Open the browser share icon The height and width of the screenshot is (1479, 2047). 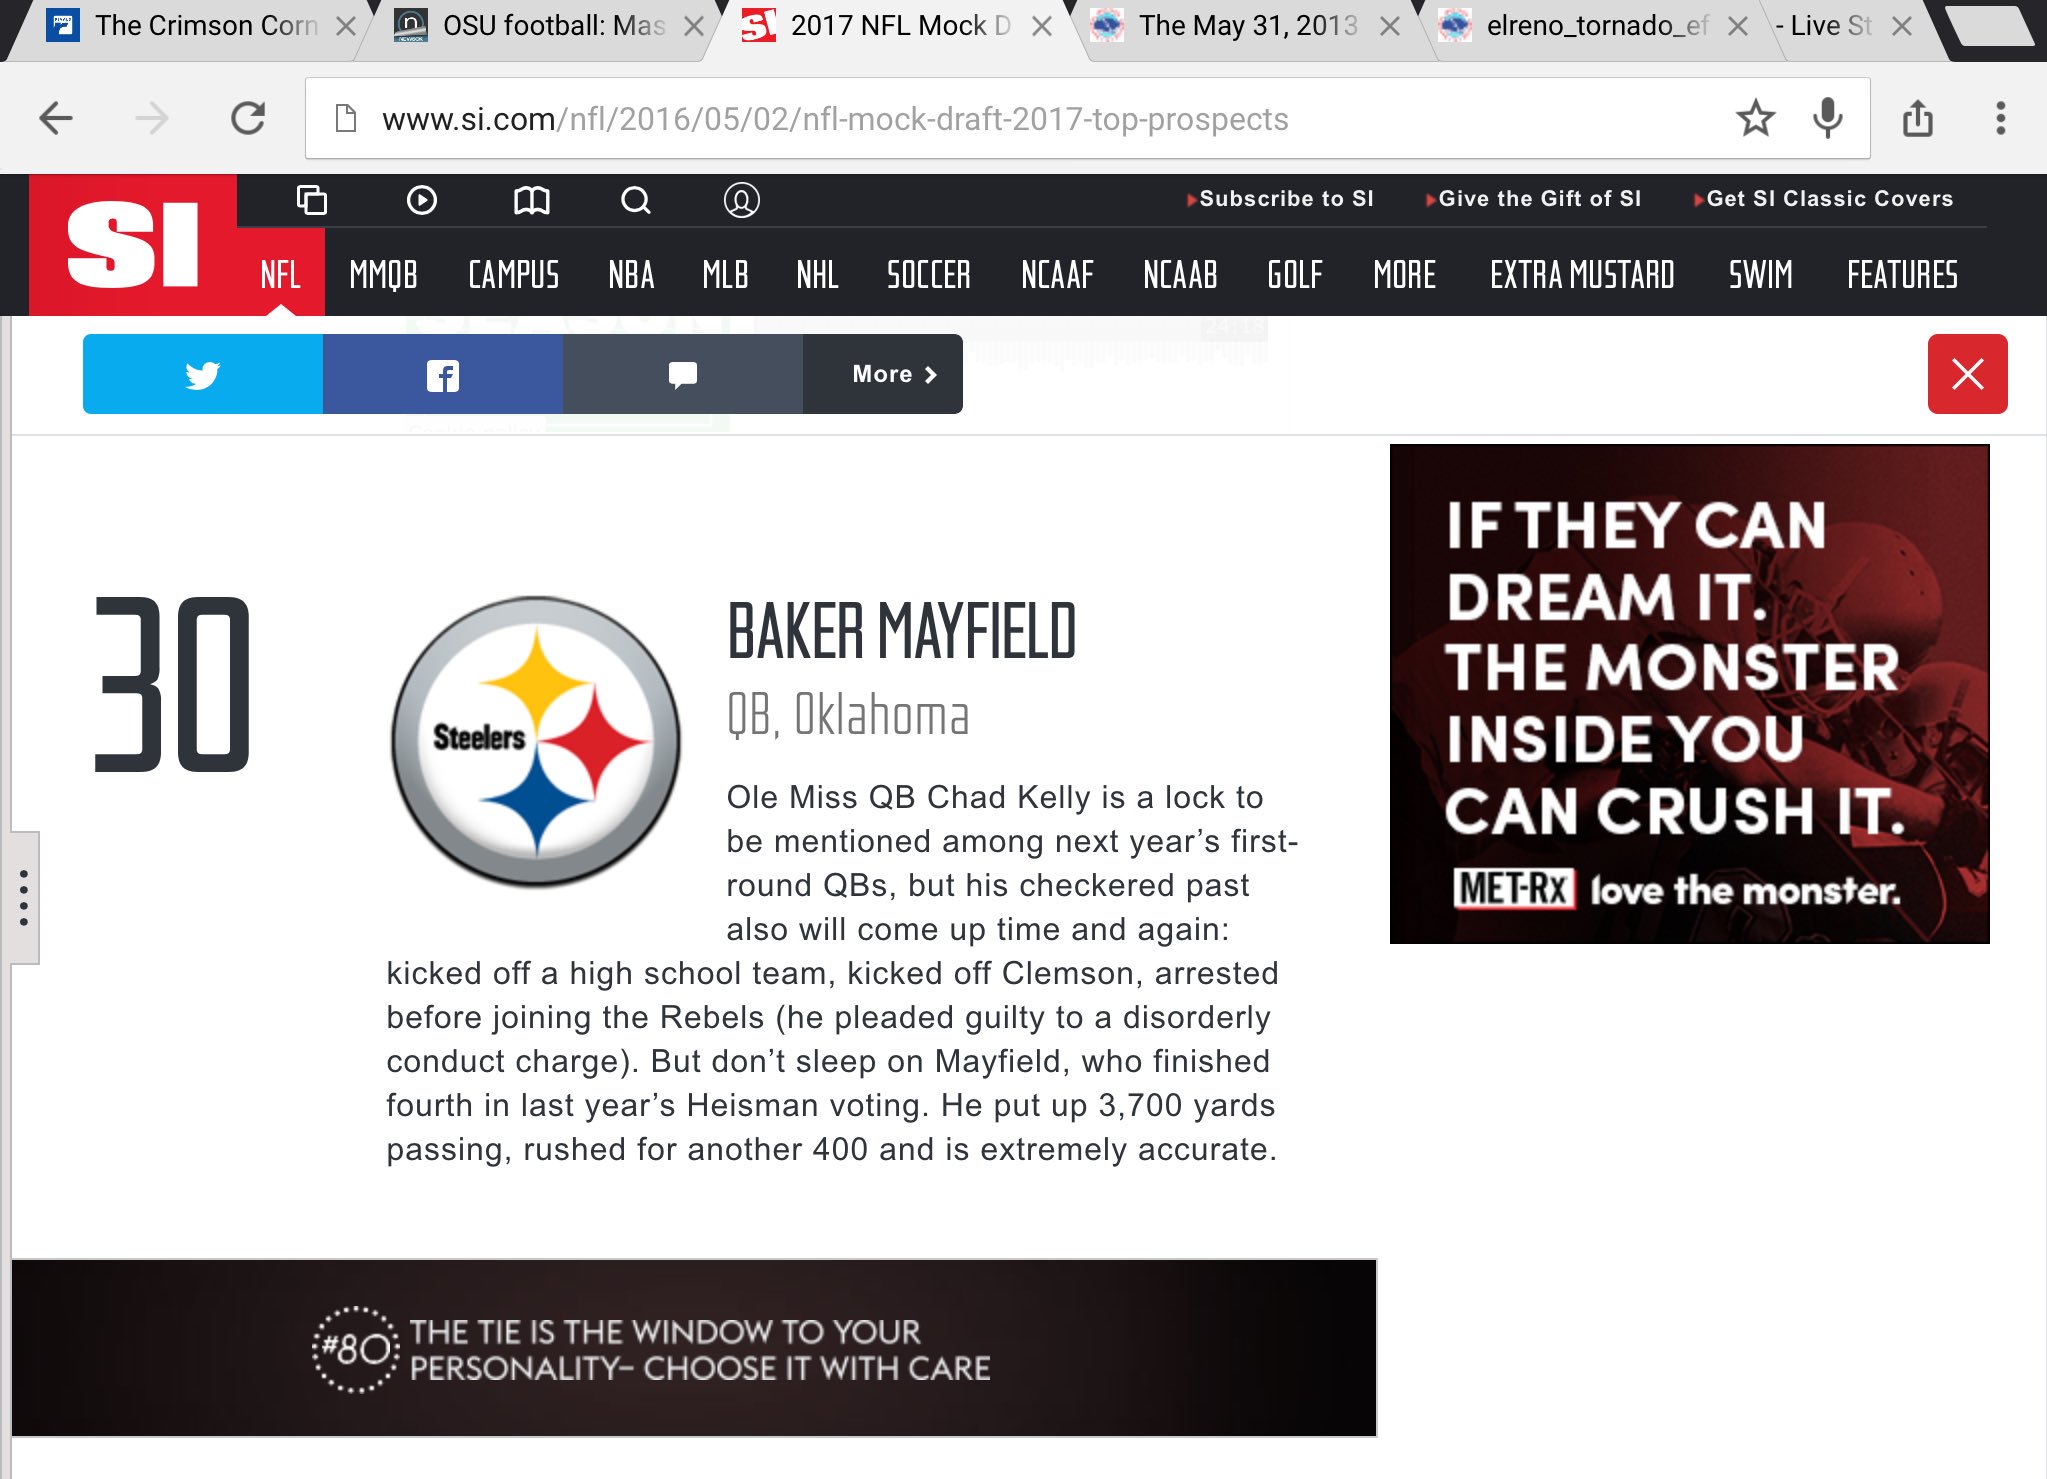click(1917, 118)
